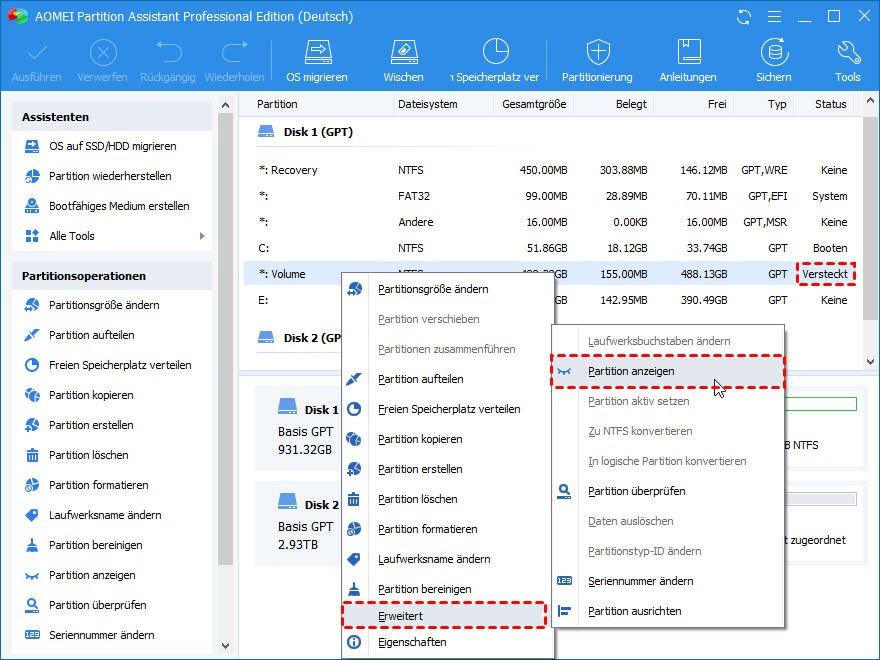The image size is (880, 660).
Task: Choose Partition kopieren in the context menu
Action: [447, 439]
